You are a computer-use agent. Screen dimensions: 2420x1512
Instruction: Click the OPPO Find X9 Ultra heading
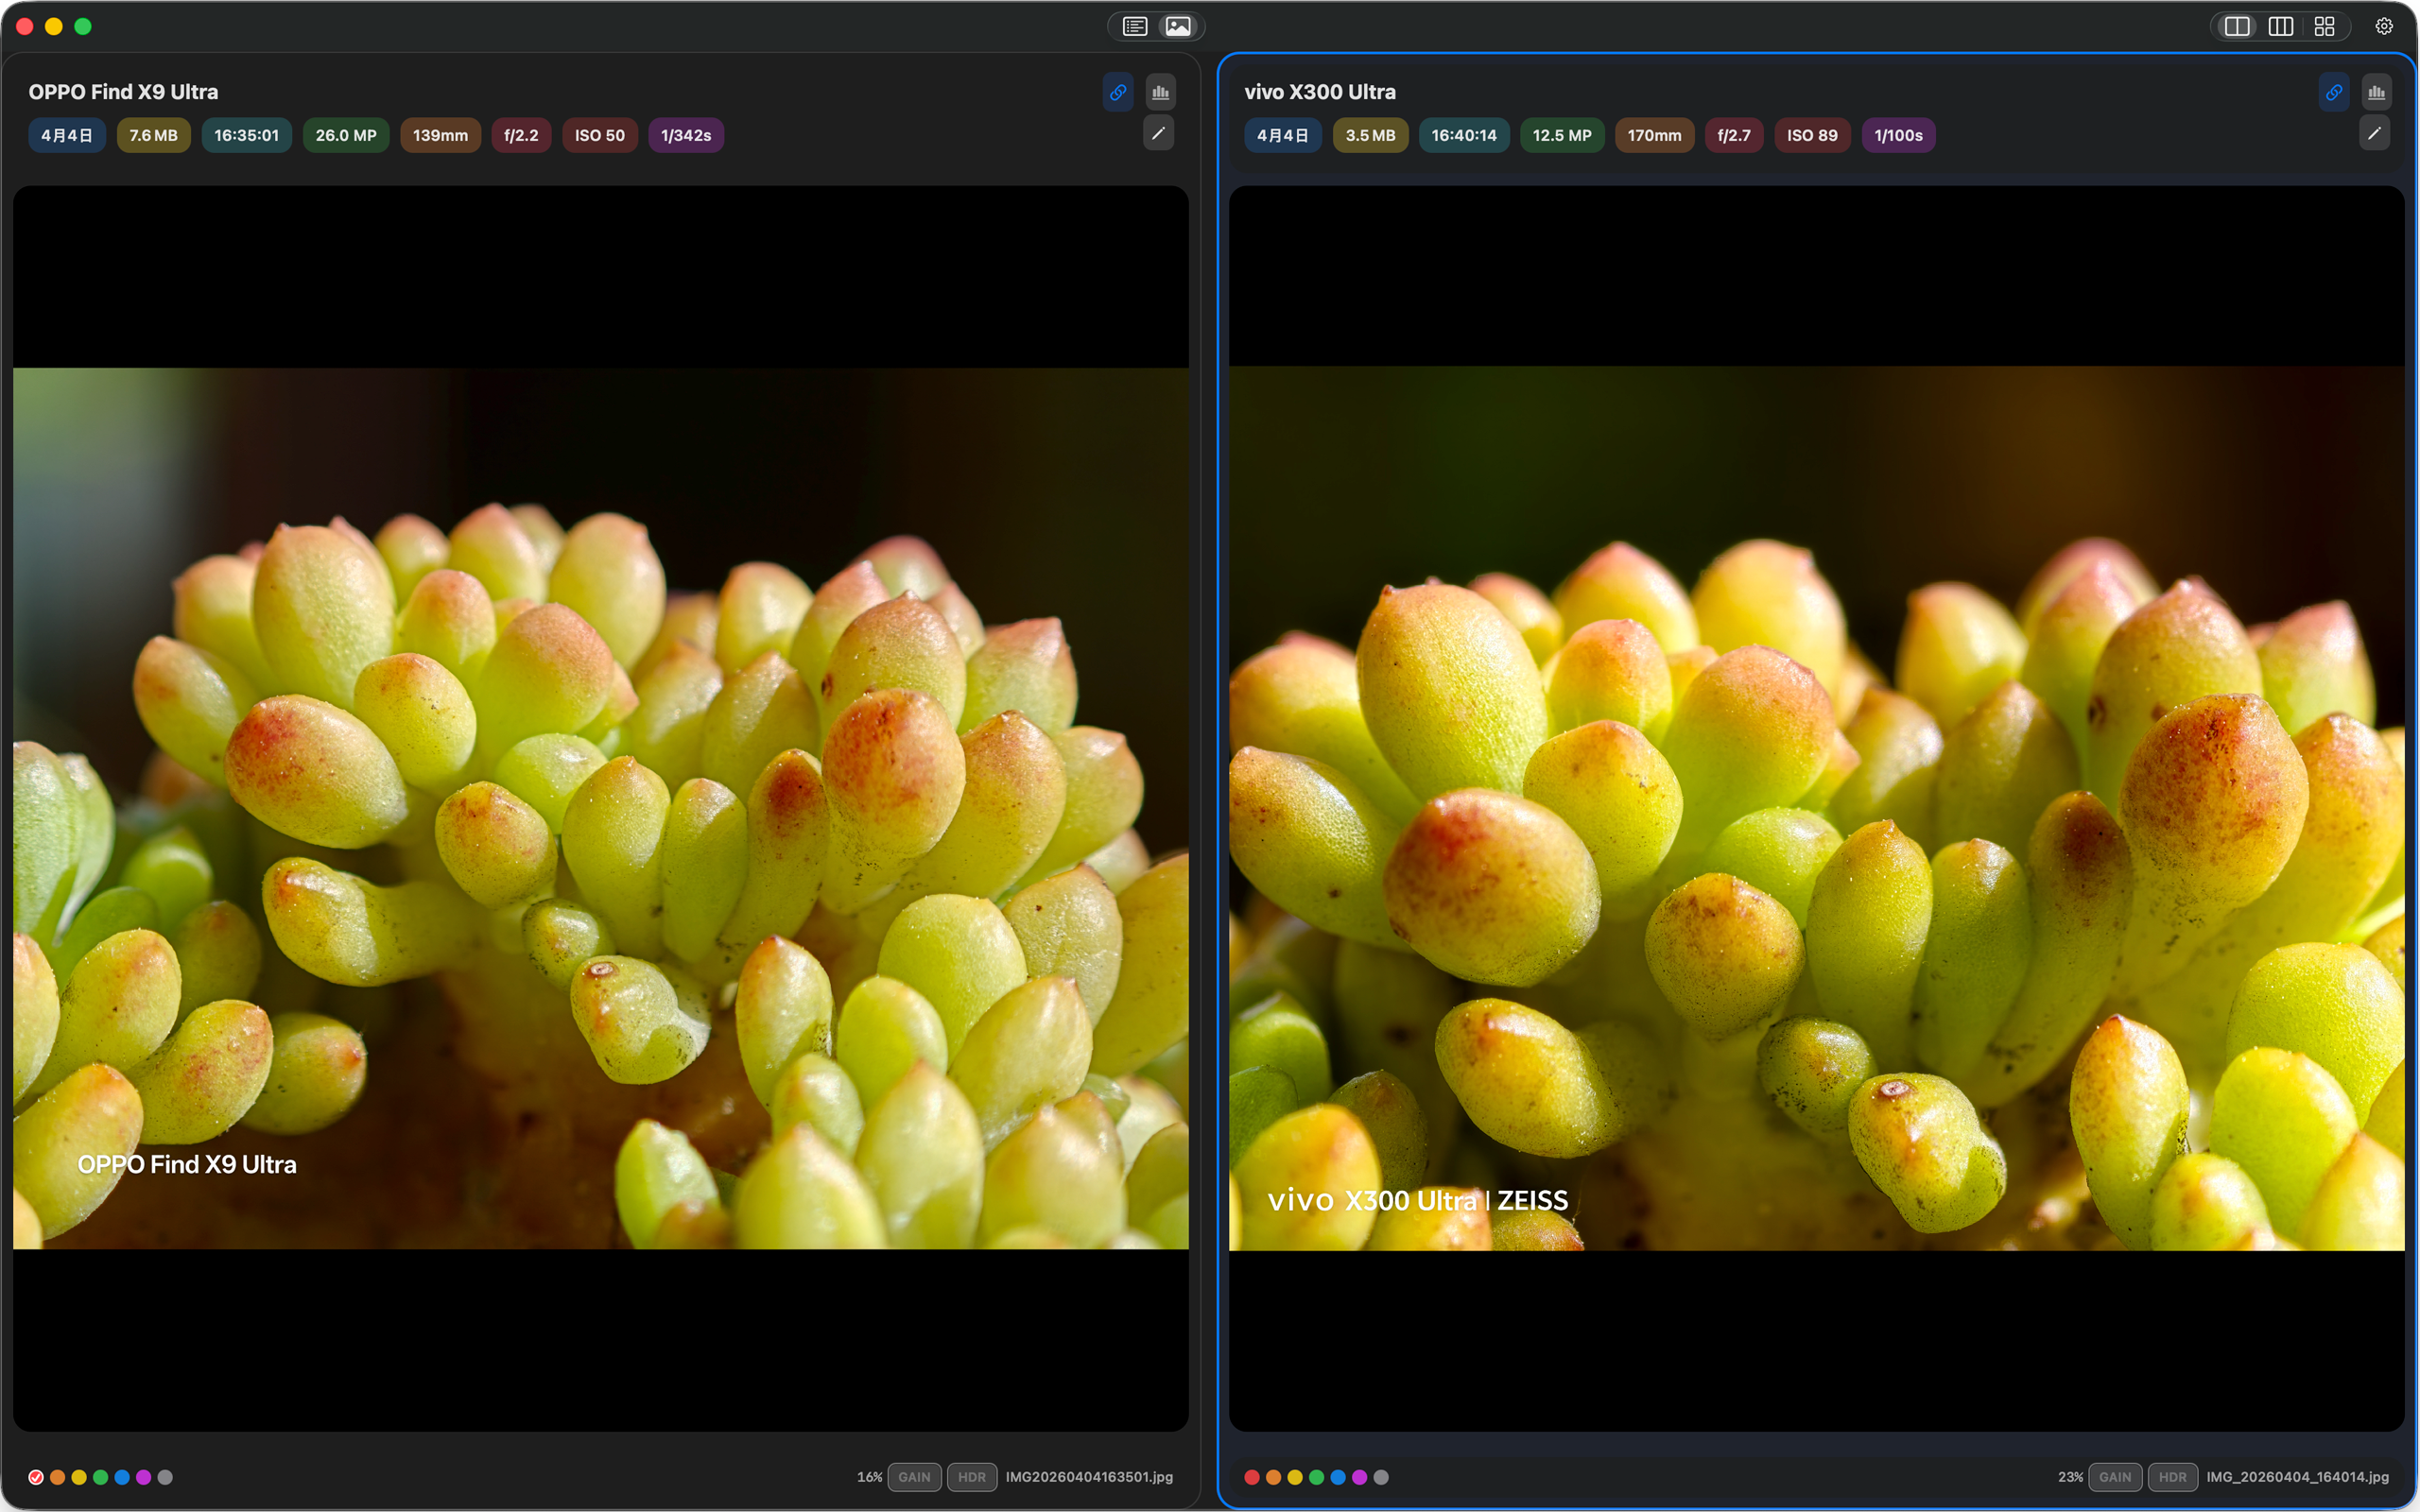coord(123,92)
